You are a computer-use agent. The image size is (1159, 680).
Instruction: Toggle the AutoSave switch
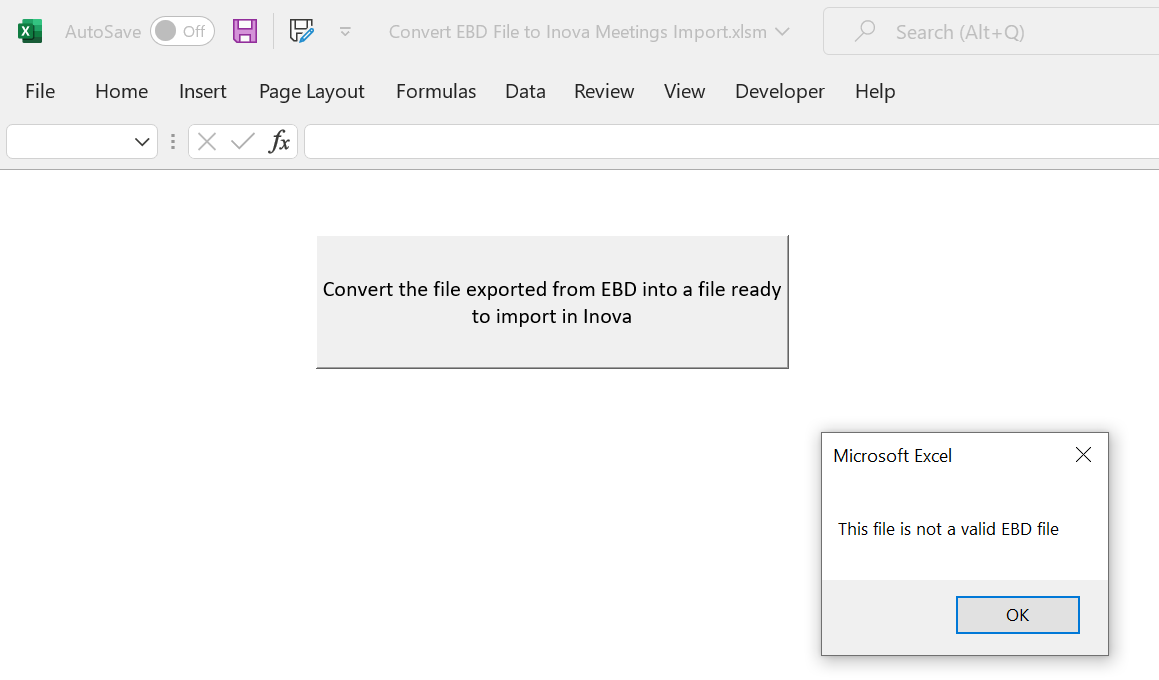(x=183, y=32)
